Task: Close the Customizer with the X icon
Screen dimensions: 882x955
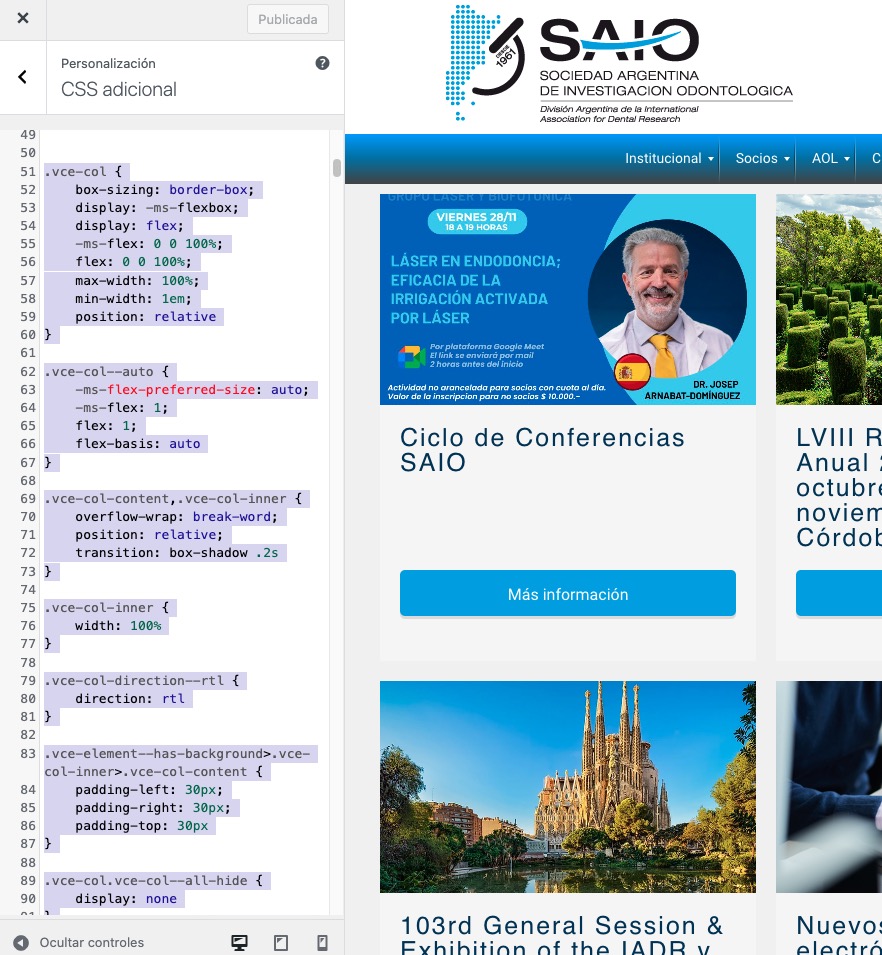Action: pyautogui.click(x=23, y=19)
